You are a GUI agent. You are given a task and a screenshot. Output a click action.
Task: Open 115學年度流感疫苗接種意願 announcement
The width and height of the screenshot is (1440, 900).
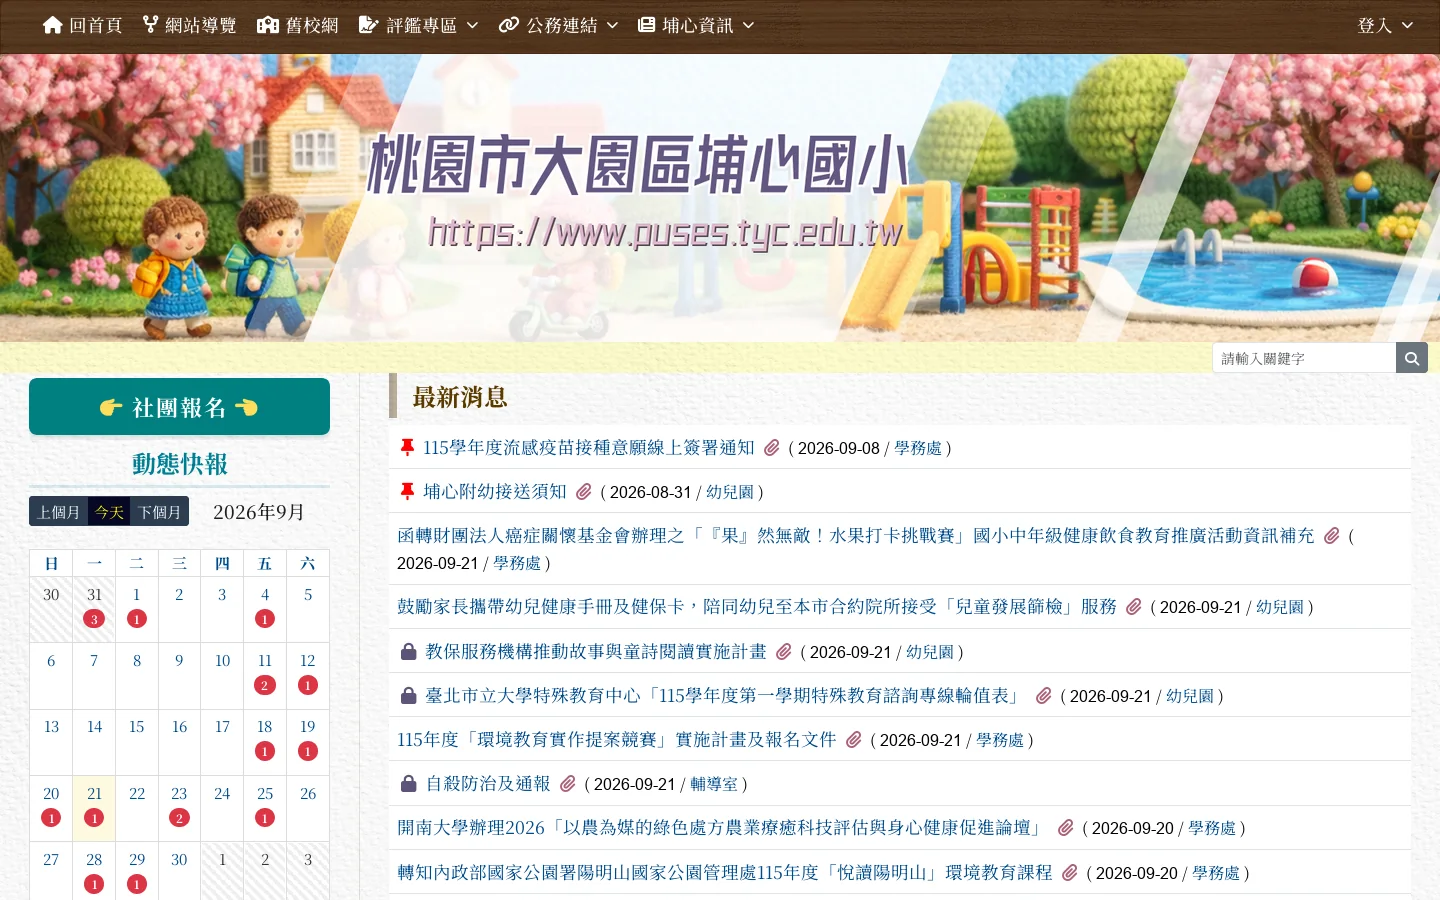[x=589, y=448]
